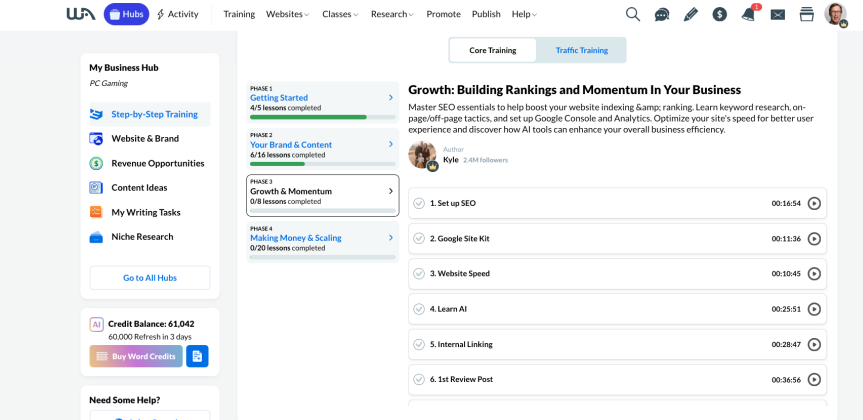This screenshot has width=863, height=420.
Task: Select Website & Brand sidebar label
Action: (x=145, y=139)
